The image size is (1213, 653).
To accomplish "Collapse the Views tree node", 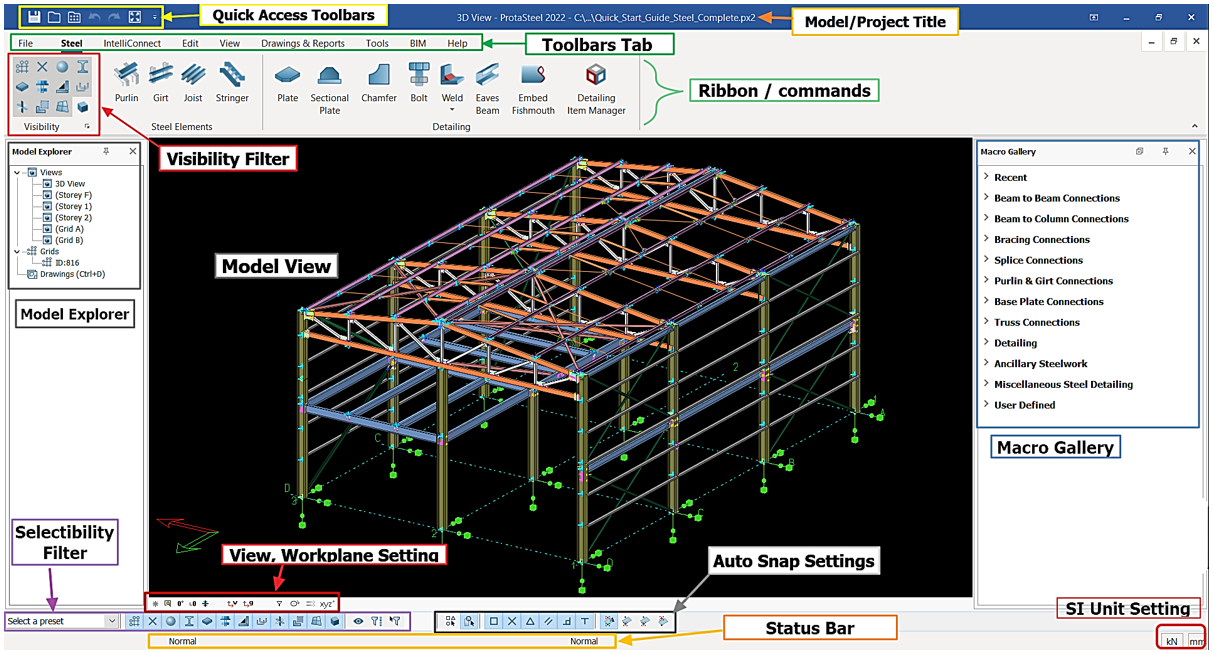I will pyautogui.click(x=19, y=173).
